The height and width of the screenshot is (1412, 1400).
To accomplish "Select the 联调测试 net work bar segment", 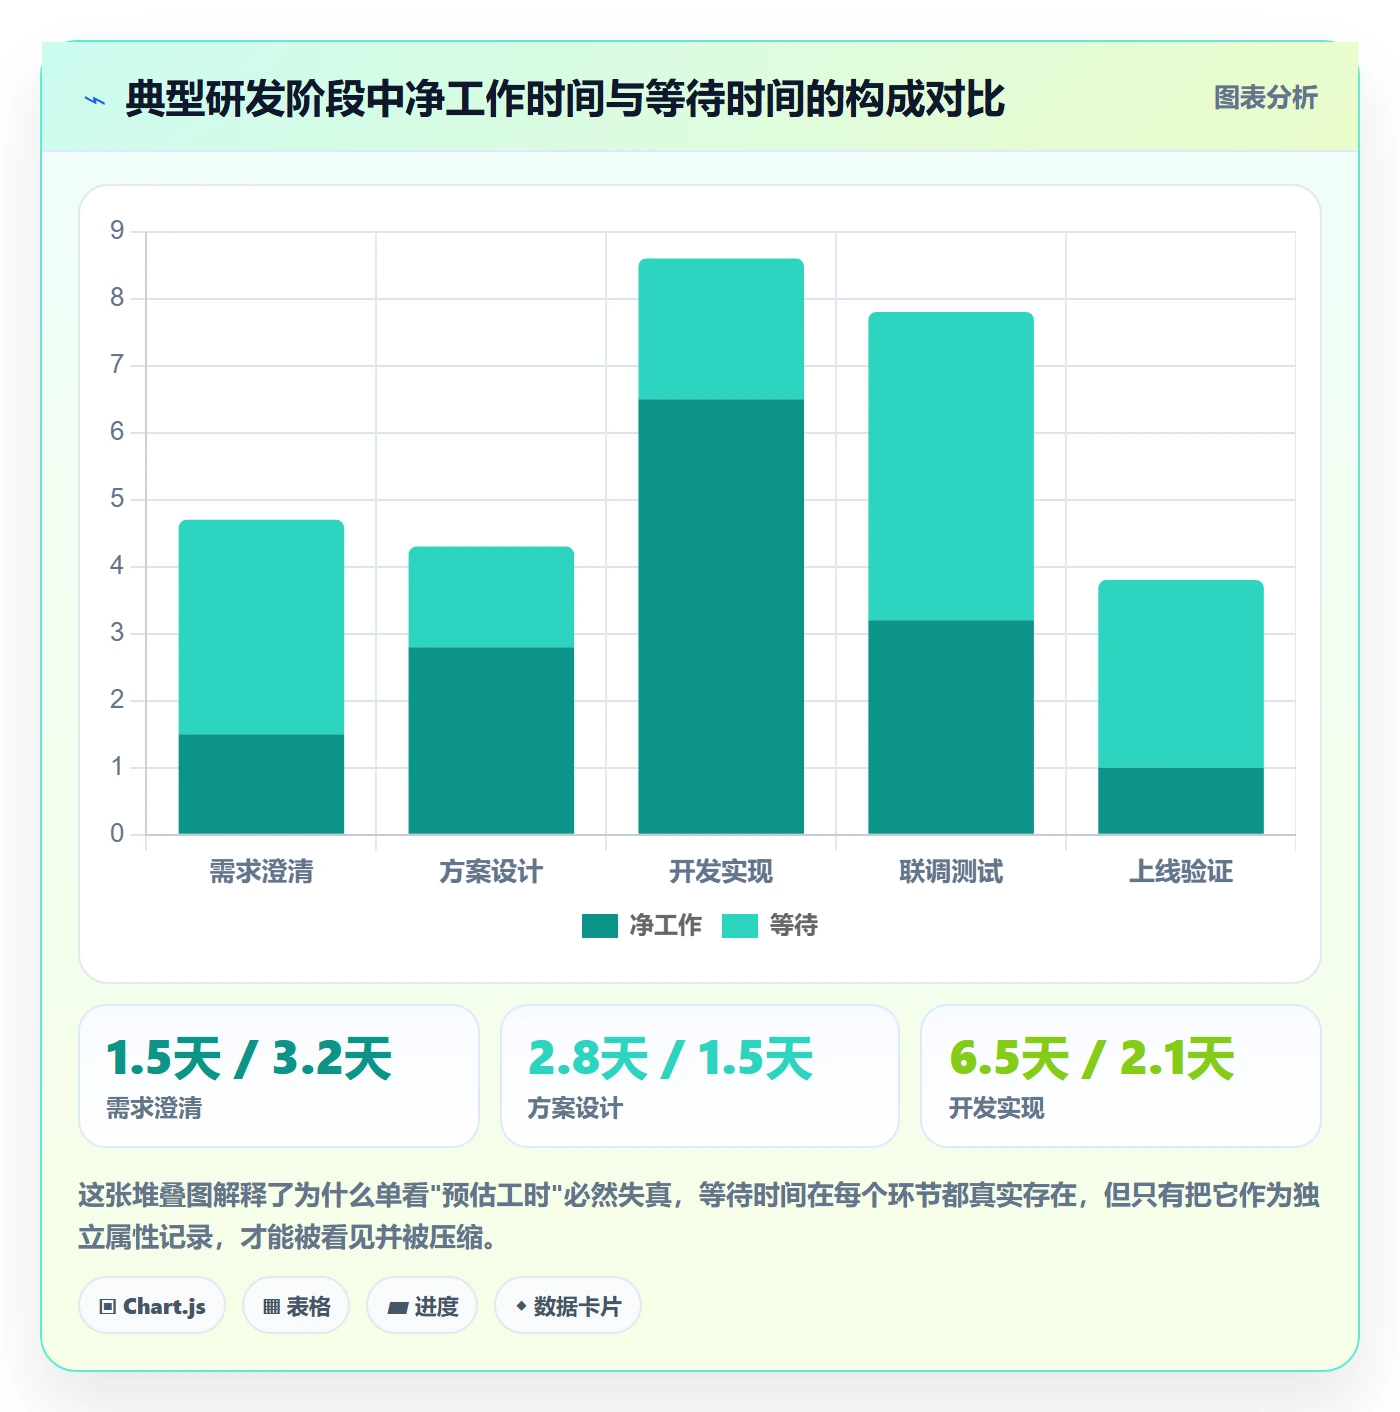I will click(x=951, y=727).
